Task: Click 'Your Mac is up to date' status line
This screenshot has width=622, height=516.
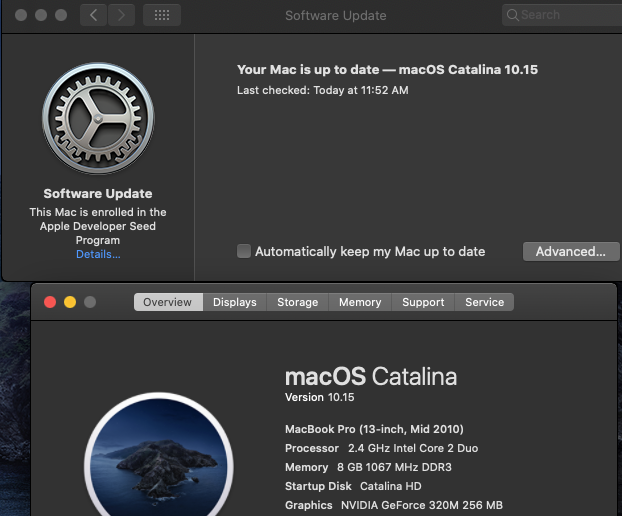Action: click(387, 70)
